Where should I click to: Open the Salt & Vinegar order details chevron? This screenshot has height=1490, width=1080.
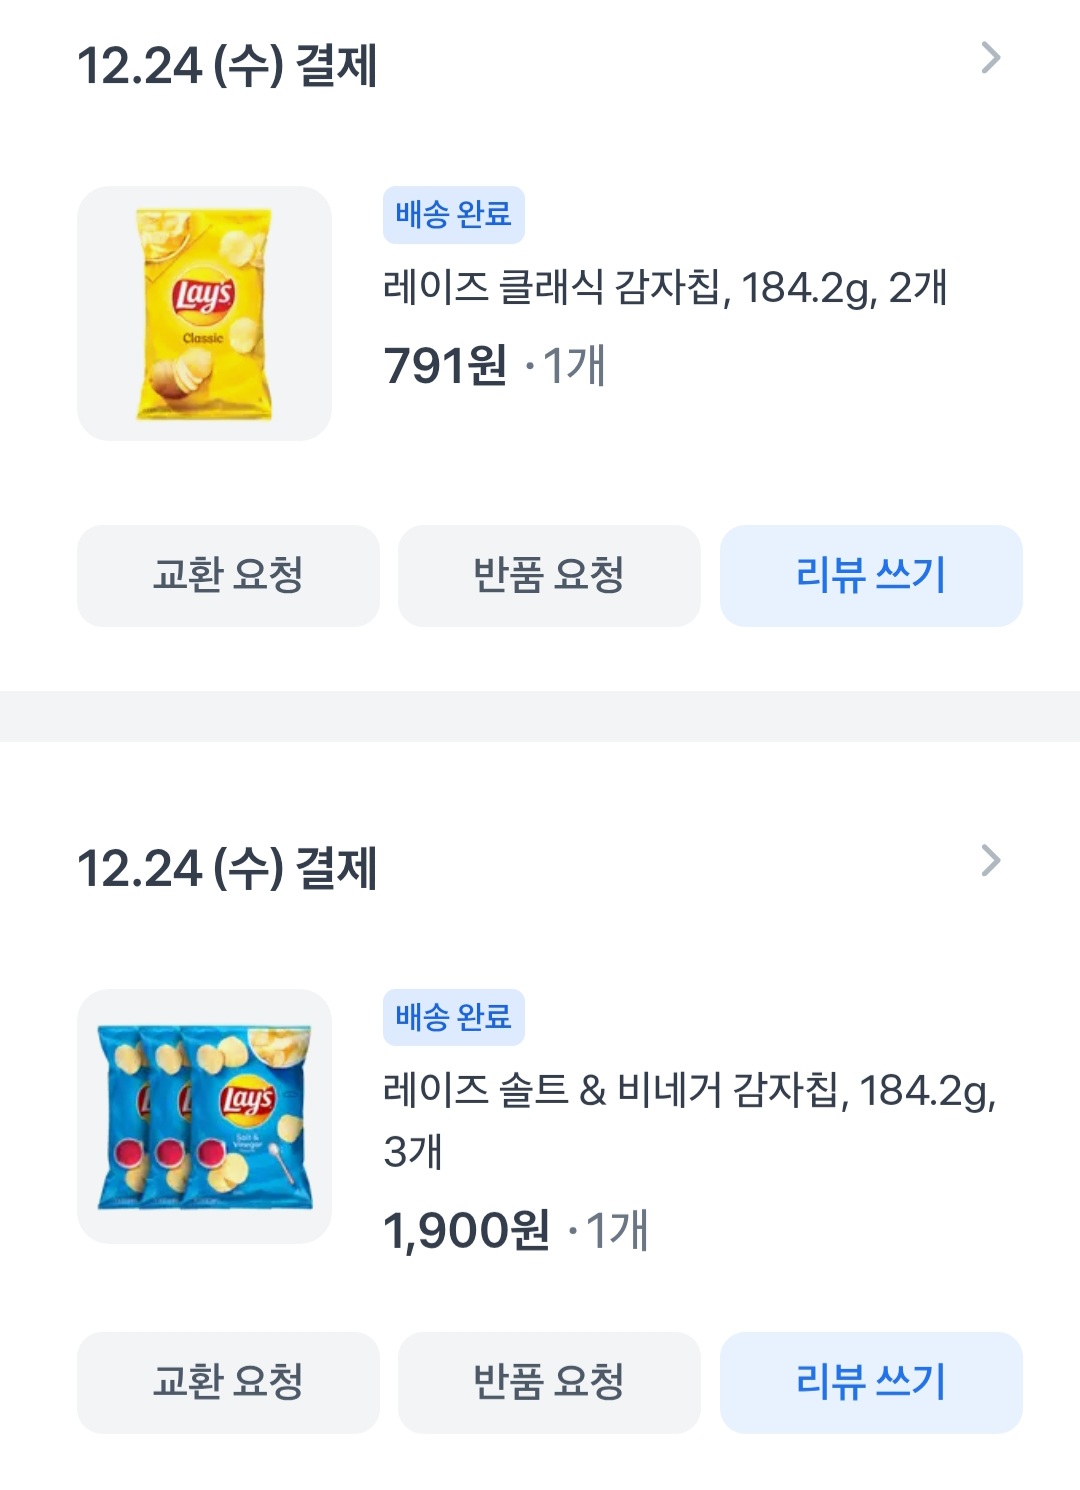click(990, 861)
